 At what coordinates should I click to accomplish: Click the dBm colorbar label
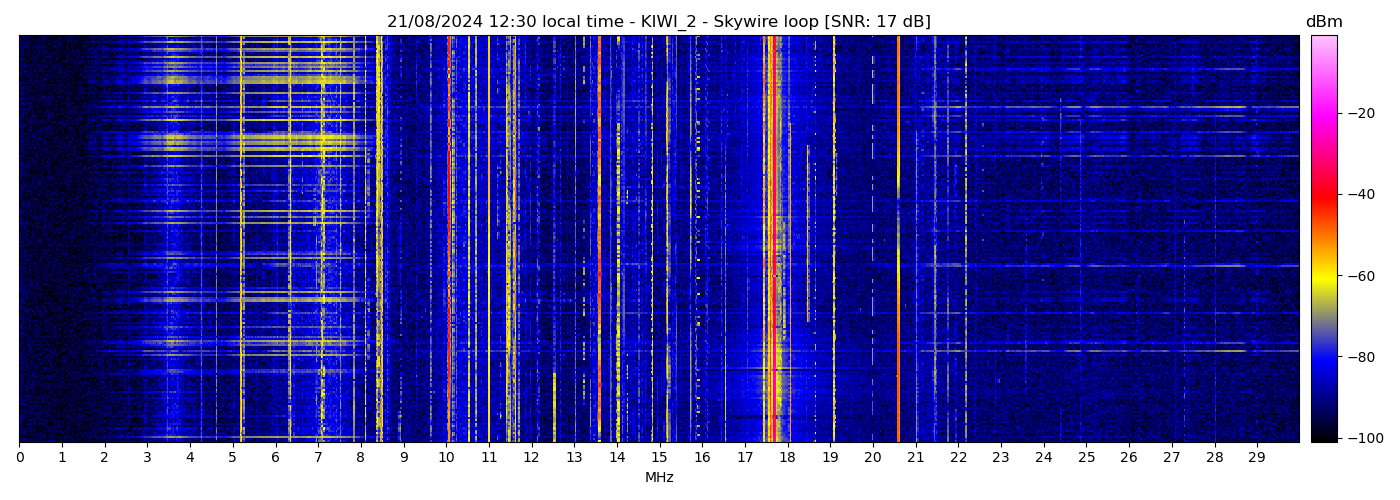pyautogui.click(x=1323, y=22)
